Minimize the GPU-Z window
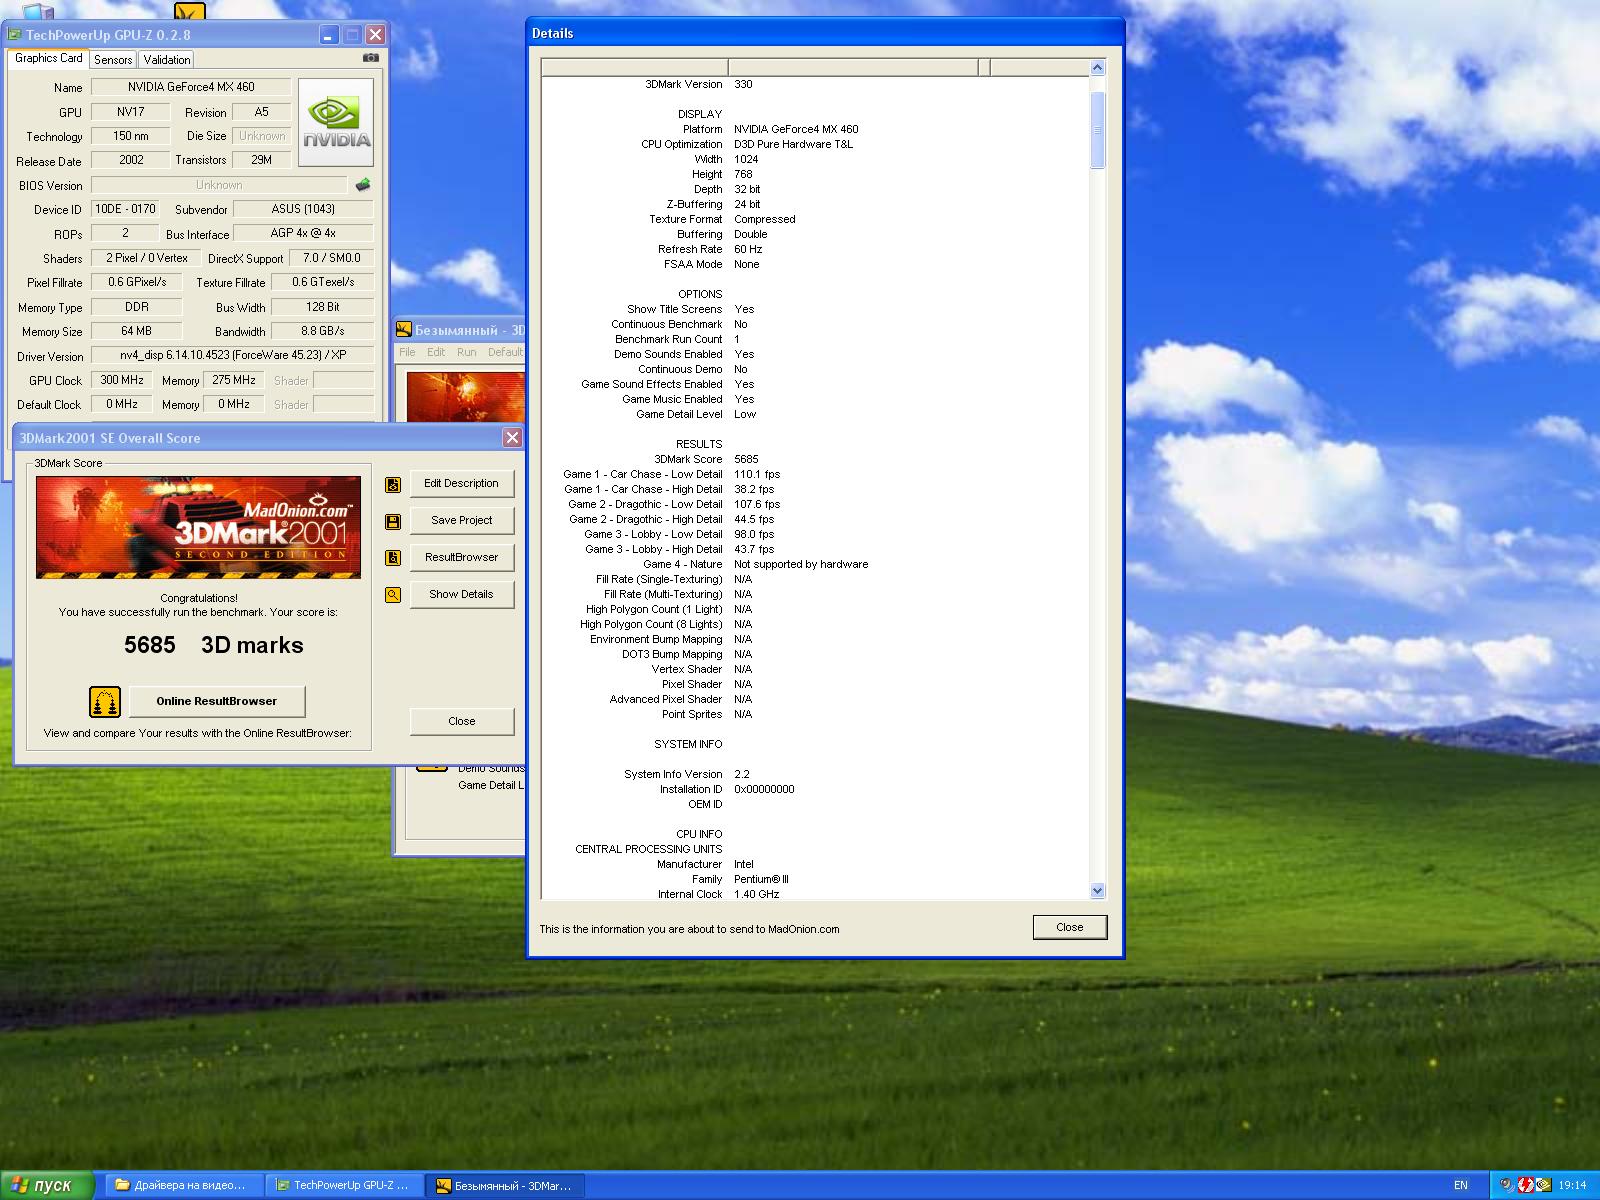The image size is (1600, 1200). 329,35
